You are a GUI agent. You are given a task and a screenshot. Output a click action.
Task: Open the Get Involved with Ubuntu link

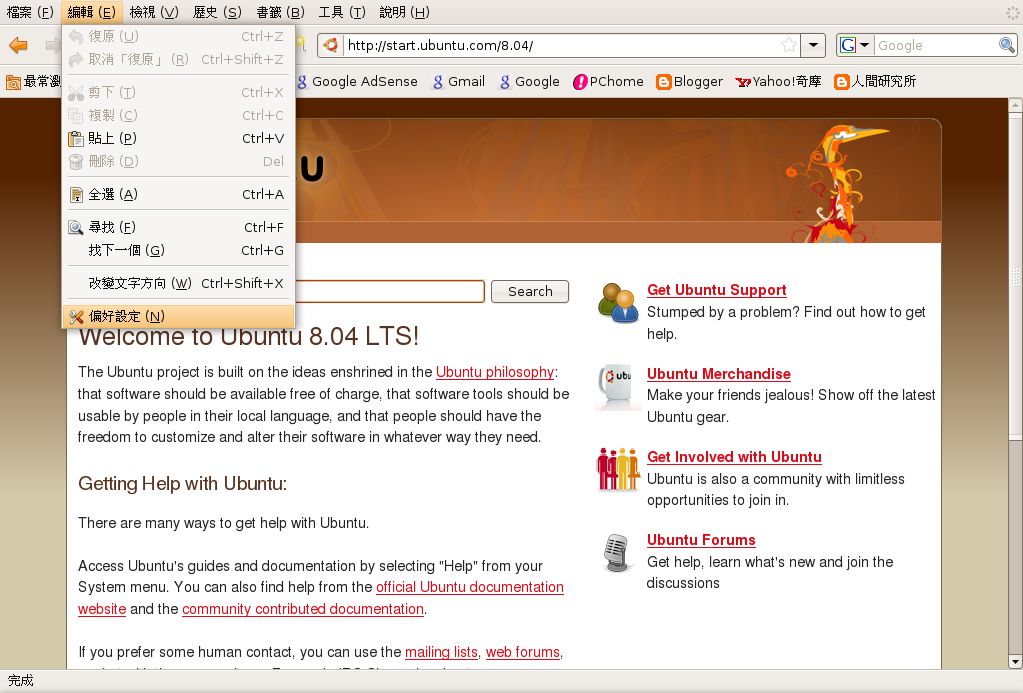pyautogui.click(x=734, y=457)
